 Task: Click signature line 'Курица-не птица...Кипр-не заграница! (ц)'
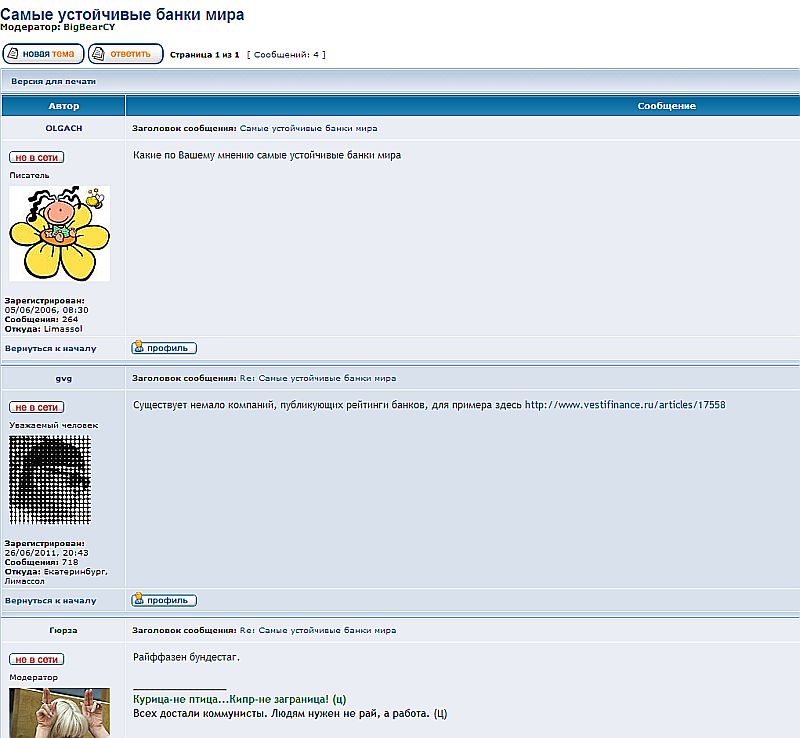click(240, 699)
